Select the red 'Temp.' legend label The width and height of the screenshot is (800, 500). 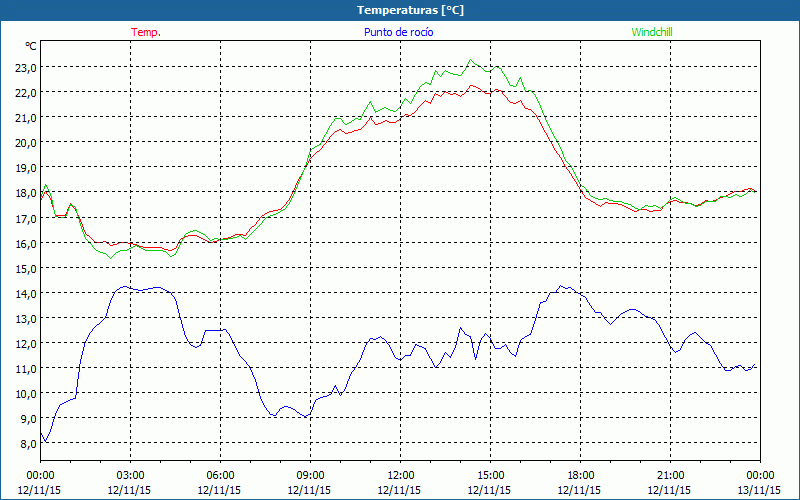click(x=146, y=32)
